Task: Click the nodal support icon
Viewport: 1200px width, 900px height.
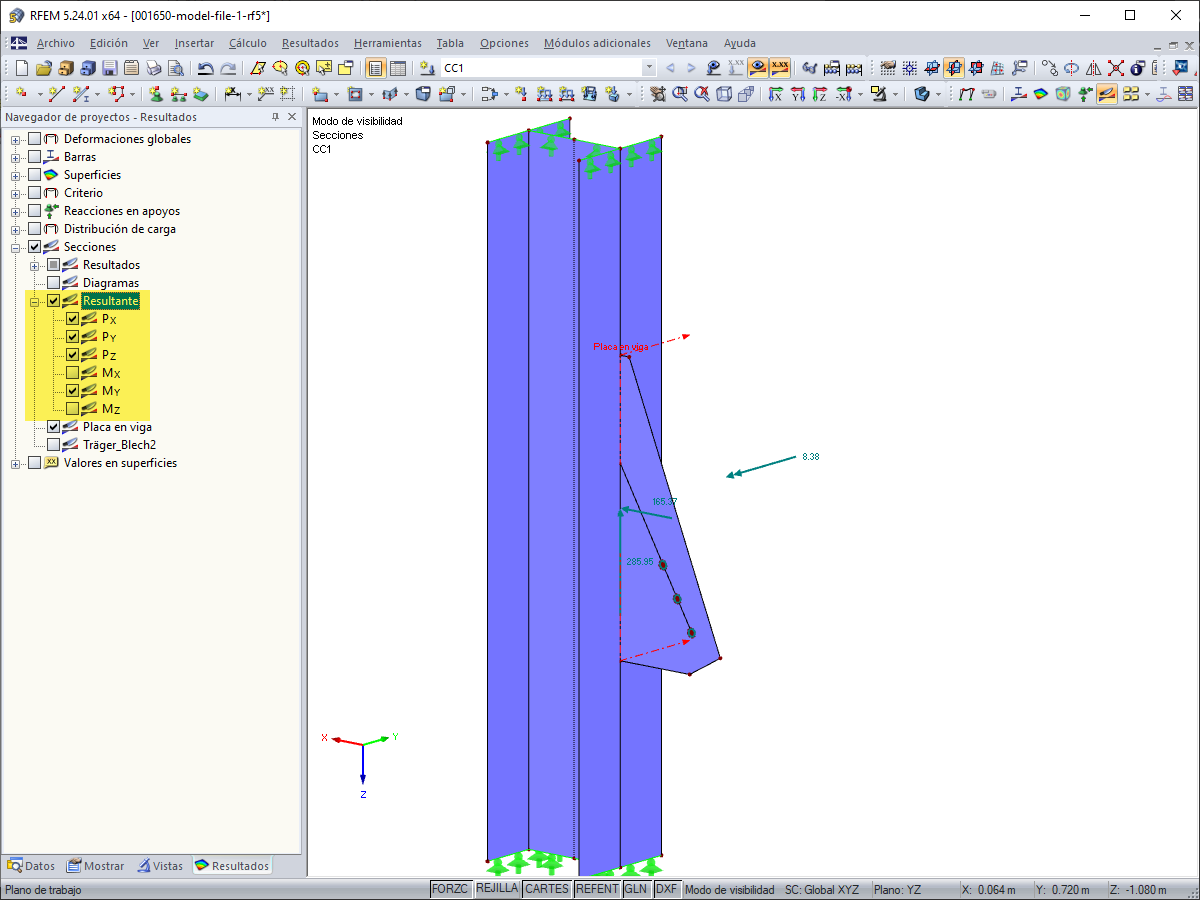Action: (x=157, y=94)
